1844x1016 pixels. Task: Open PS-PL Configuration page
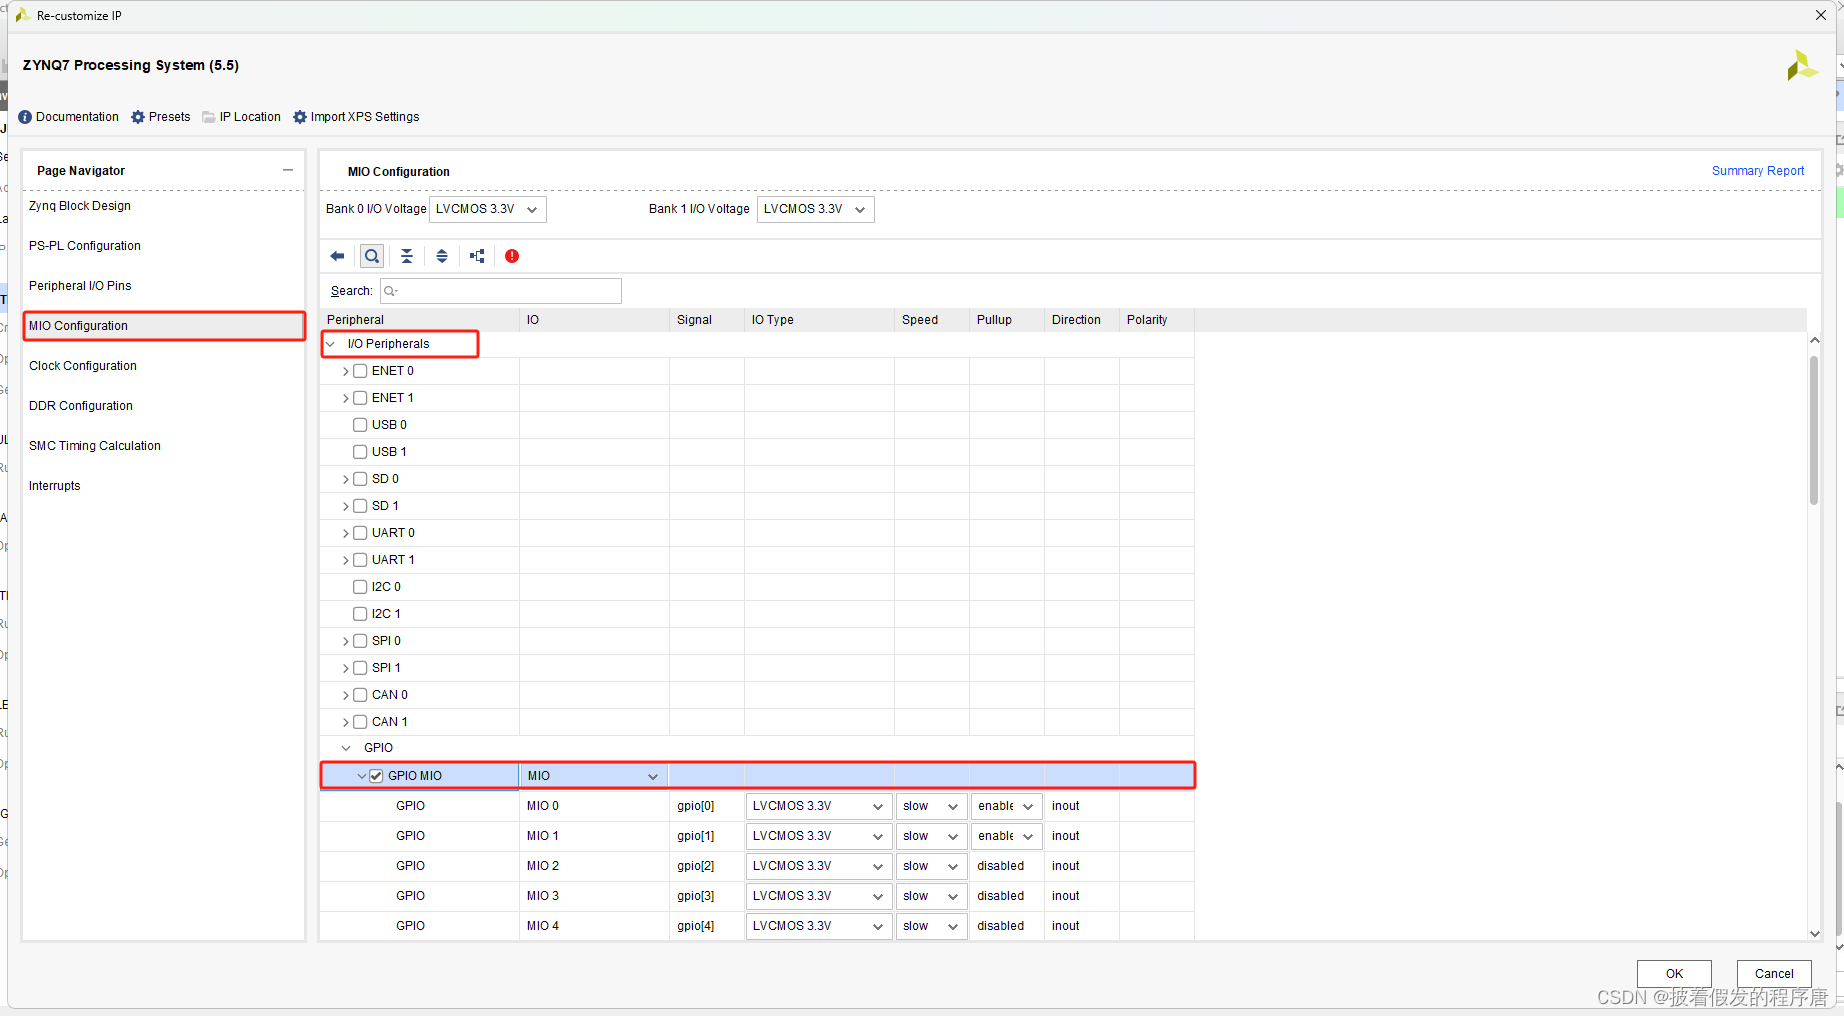[85, 246]
